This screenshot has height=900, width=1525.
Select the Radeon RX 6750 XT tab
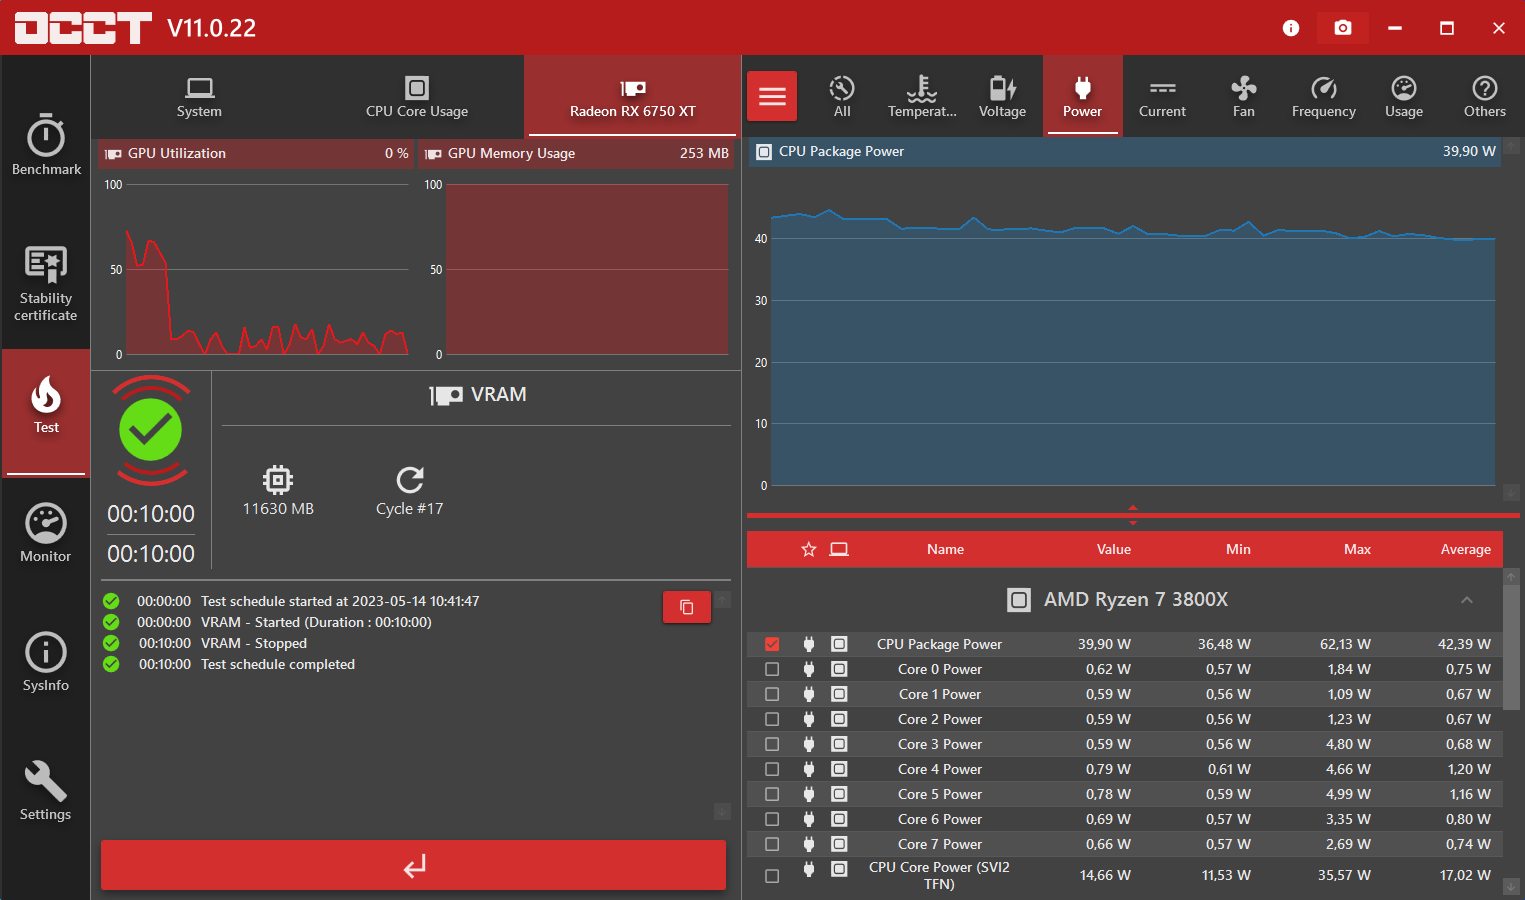(x=632, y=96)
